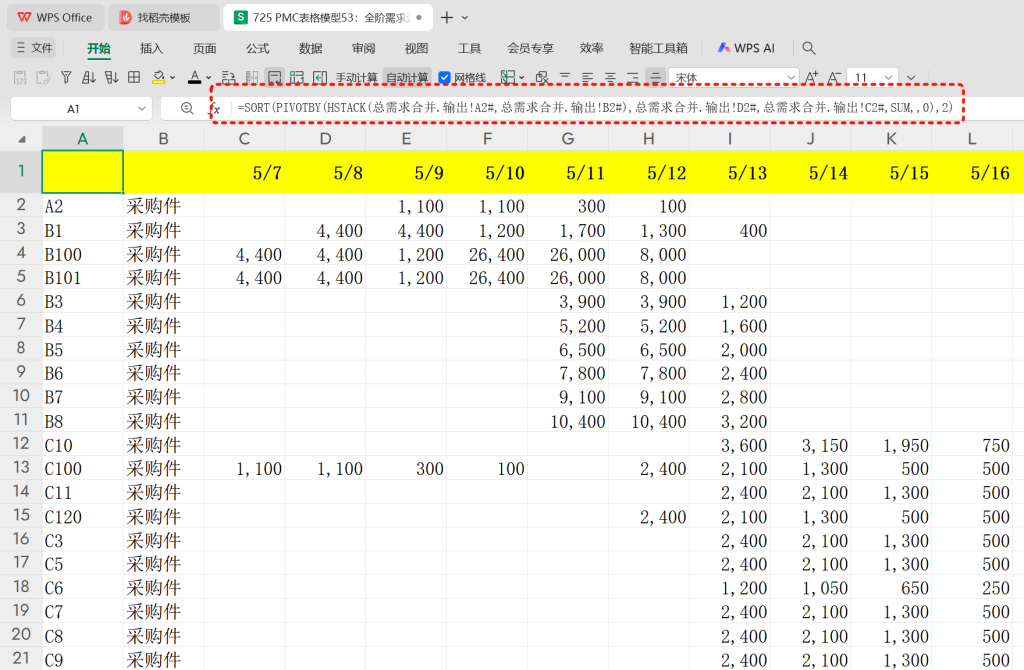This screenshot has height=670, width=1024.
Task: Open the new-tab dropdown arrow
Action: pos(465,18)
